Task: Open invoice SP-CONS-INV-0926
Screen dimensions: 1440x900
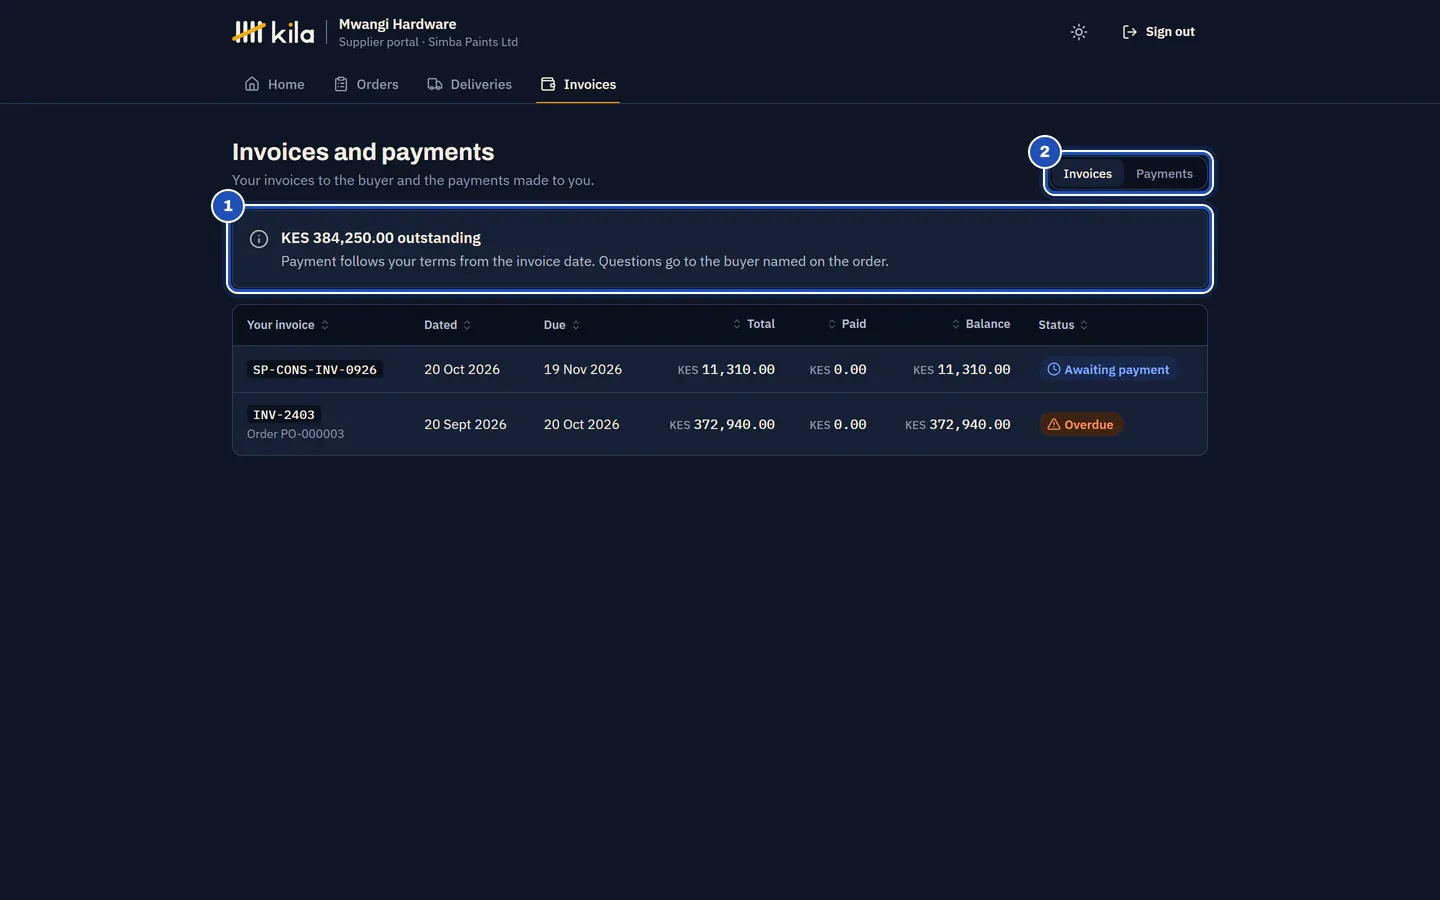Action: tap(315, 370)
